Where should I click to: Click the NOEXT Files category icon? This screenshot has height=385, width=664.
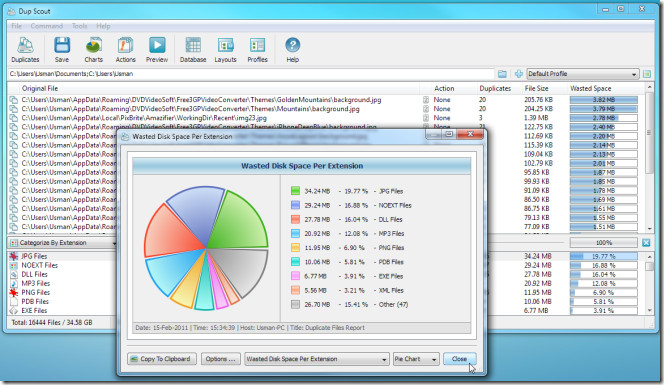coord(14,266)
